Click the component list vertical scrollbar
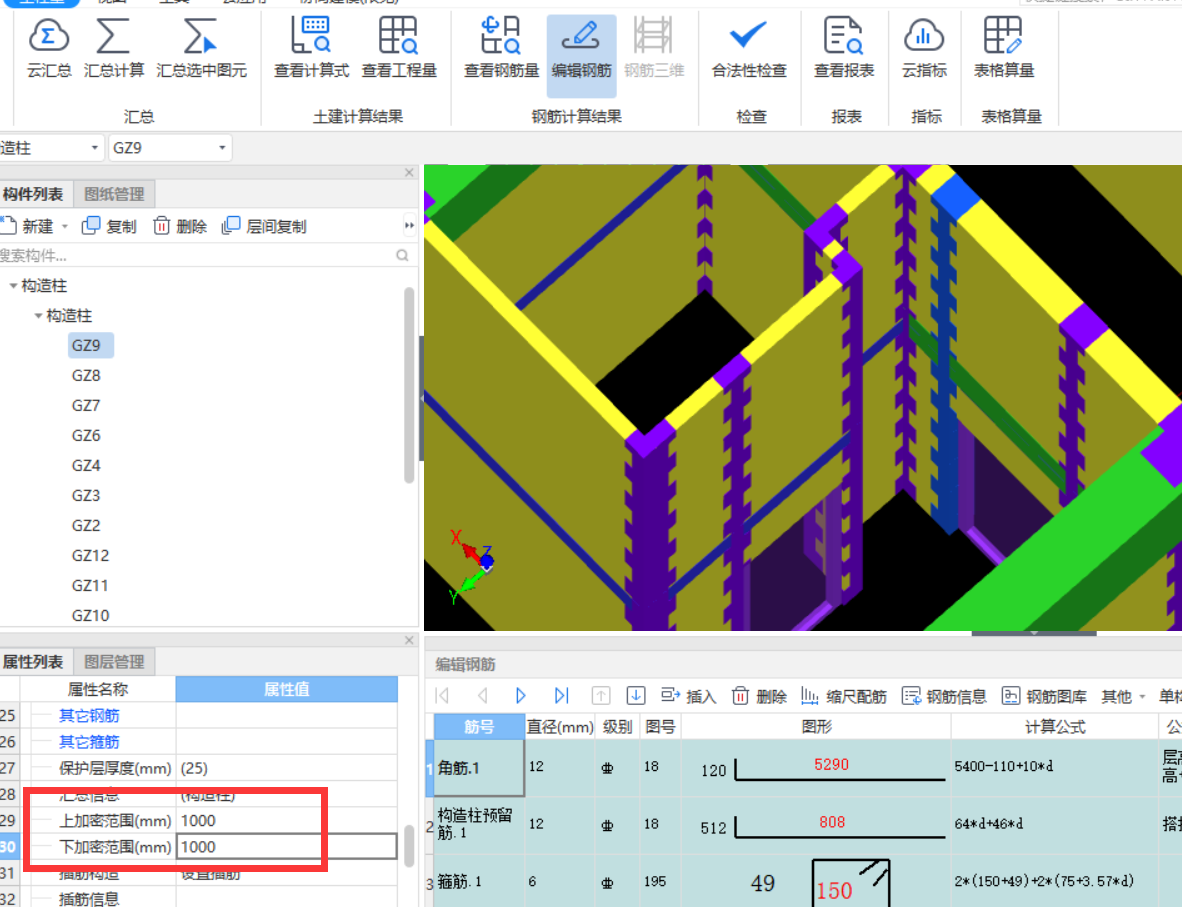1182x907 pixels. [x=409, y=385]
